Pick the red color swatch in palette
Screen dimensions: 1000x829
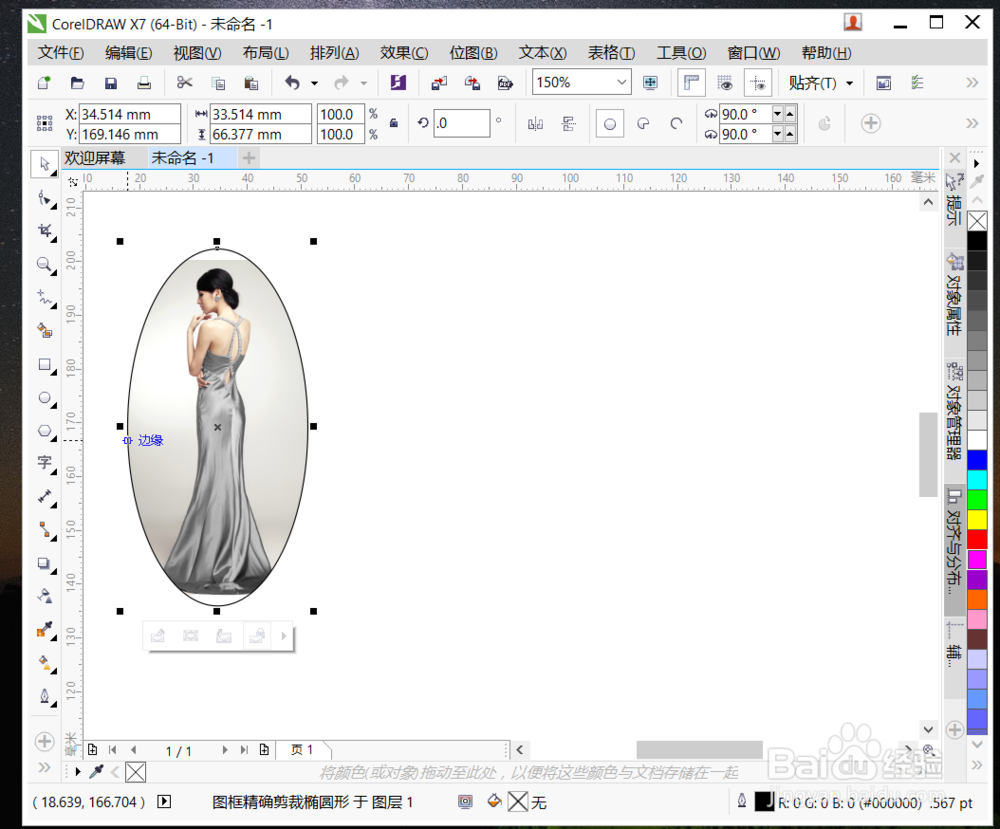976,539
